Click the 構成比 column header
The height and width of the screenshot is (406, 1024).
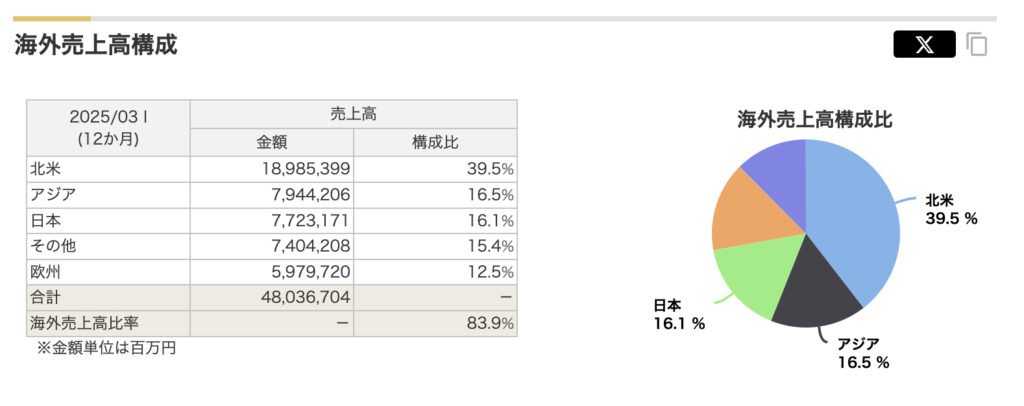tap(435, 142)
